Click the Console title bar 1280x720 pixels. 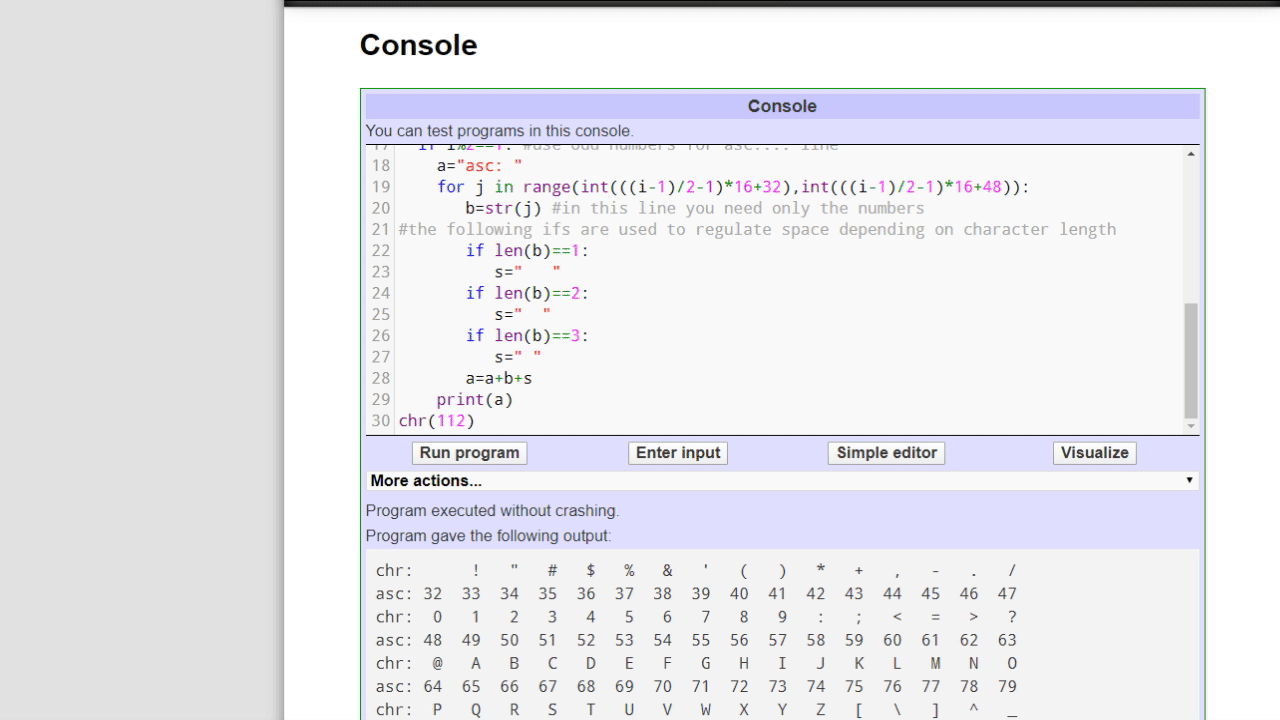782,106
